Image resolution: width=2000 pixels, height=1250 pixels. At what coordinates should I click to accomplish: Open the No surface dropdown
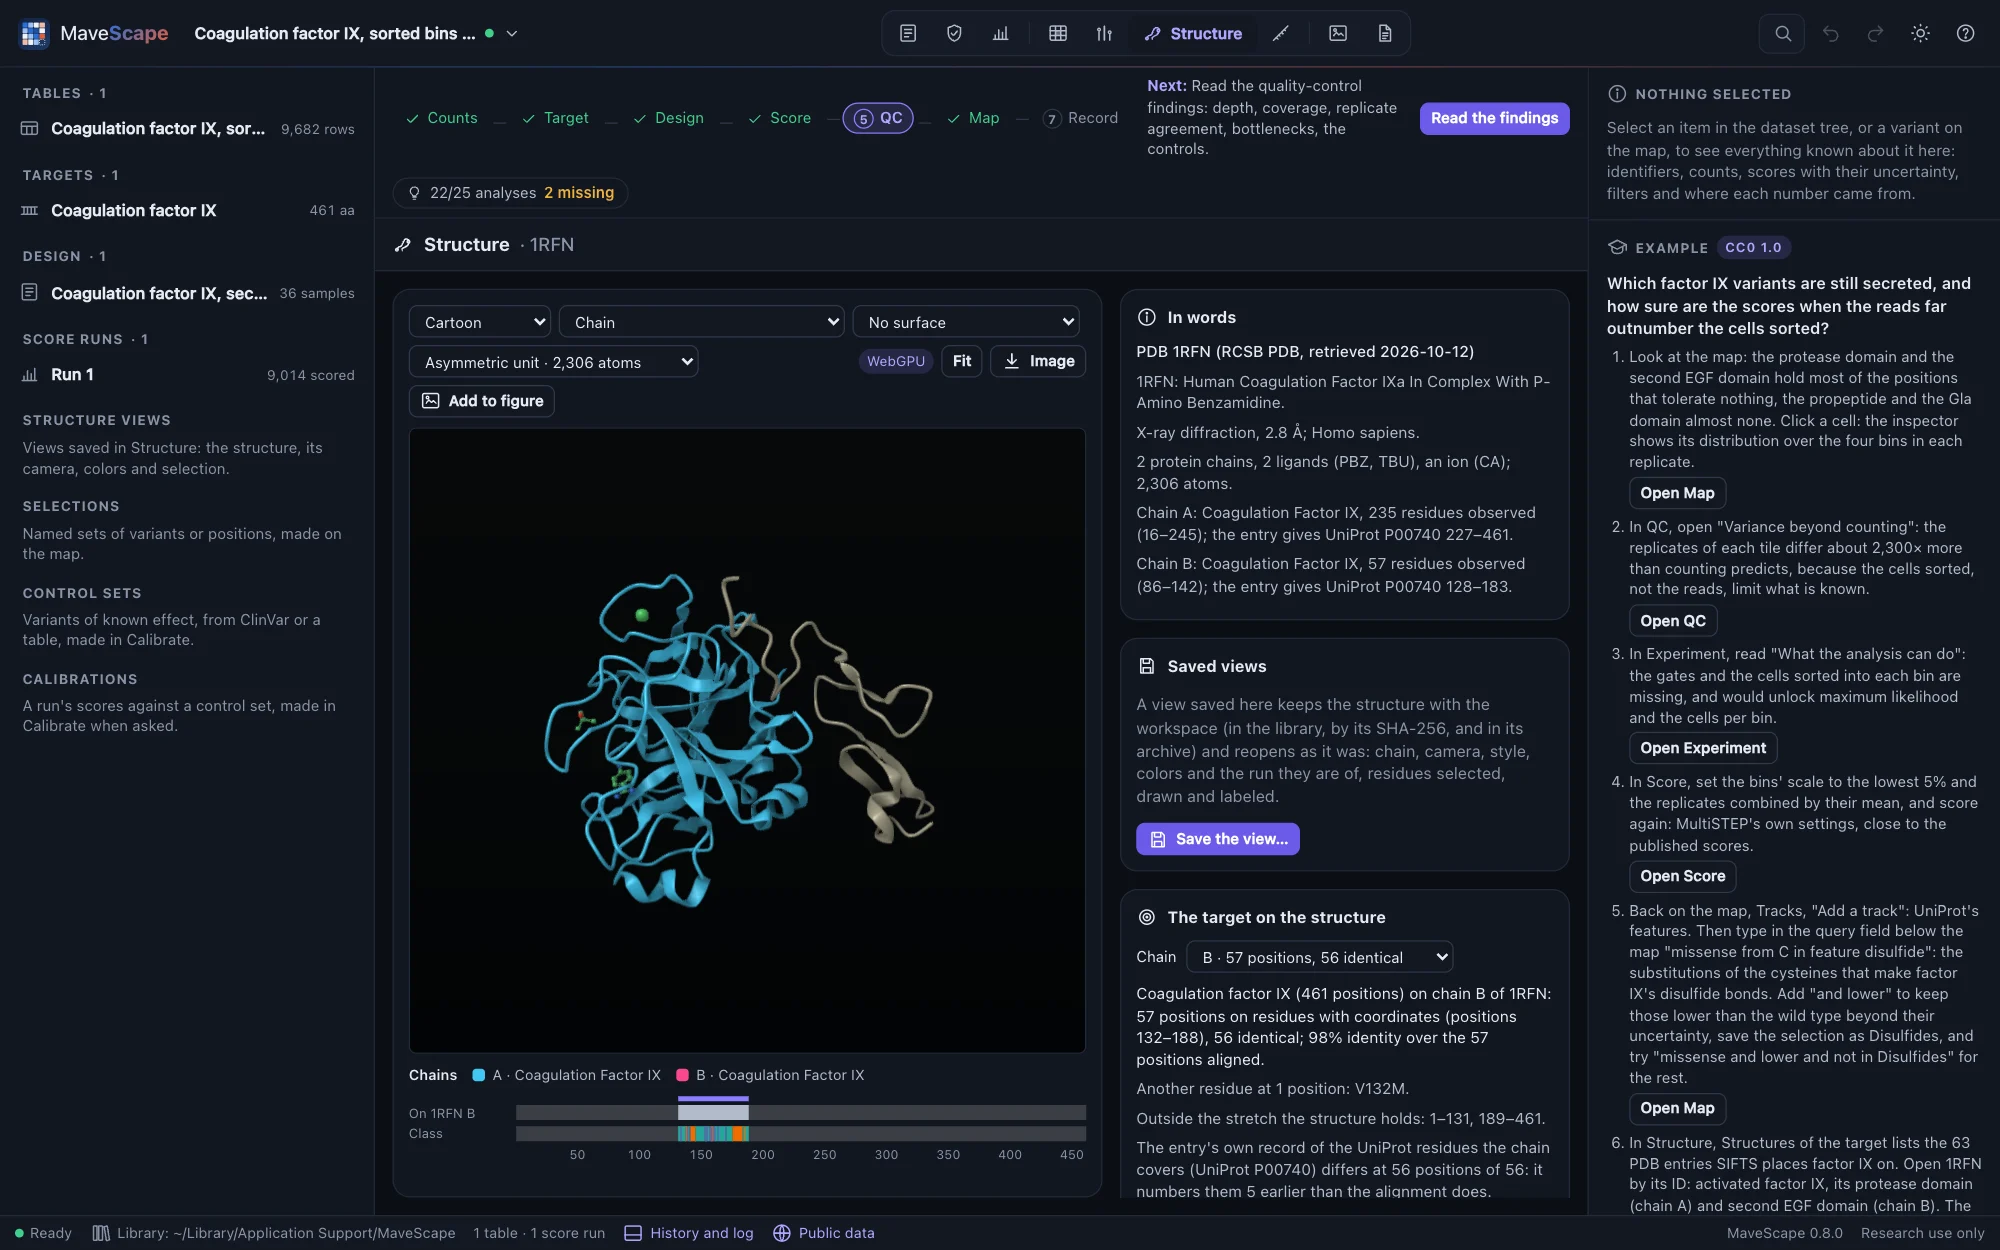click(966, 322)
